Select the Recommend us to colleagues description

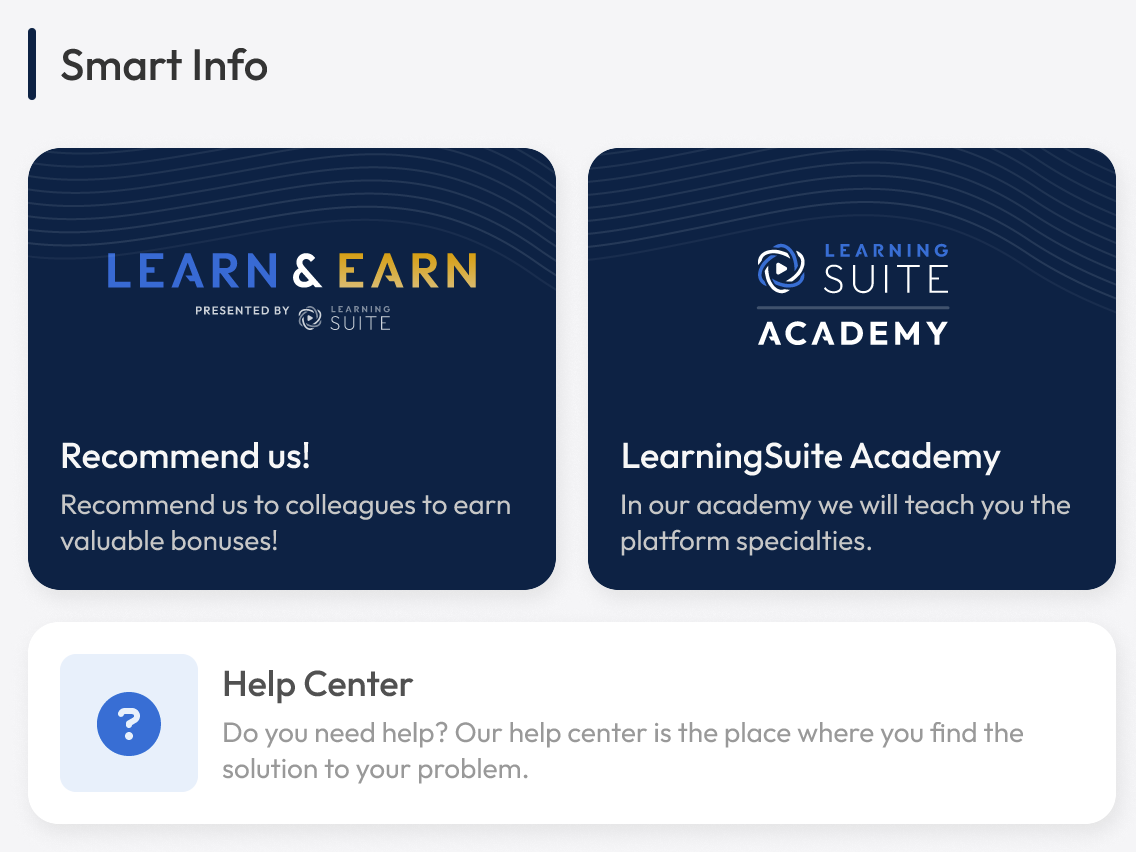pyautogui.click(x=285, y=523)
